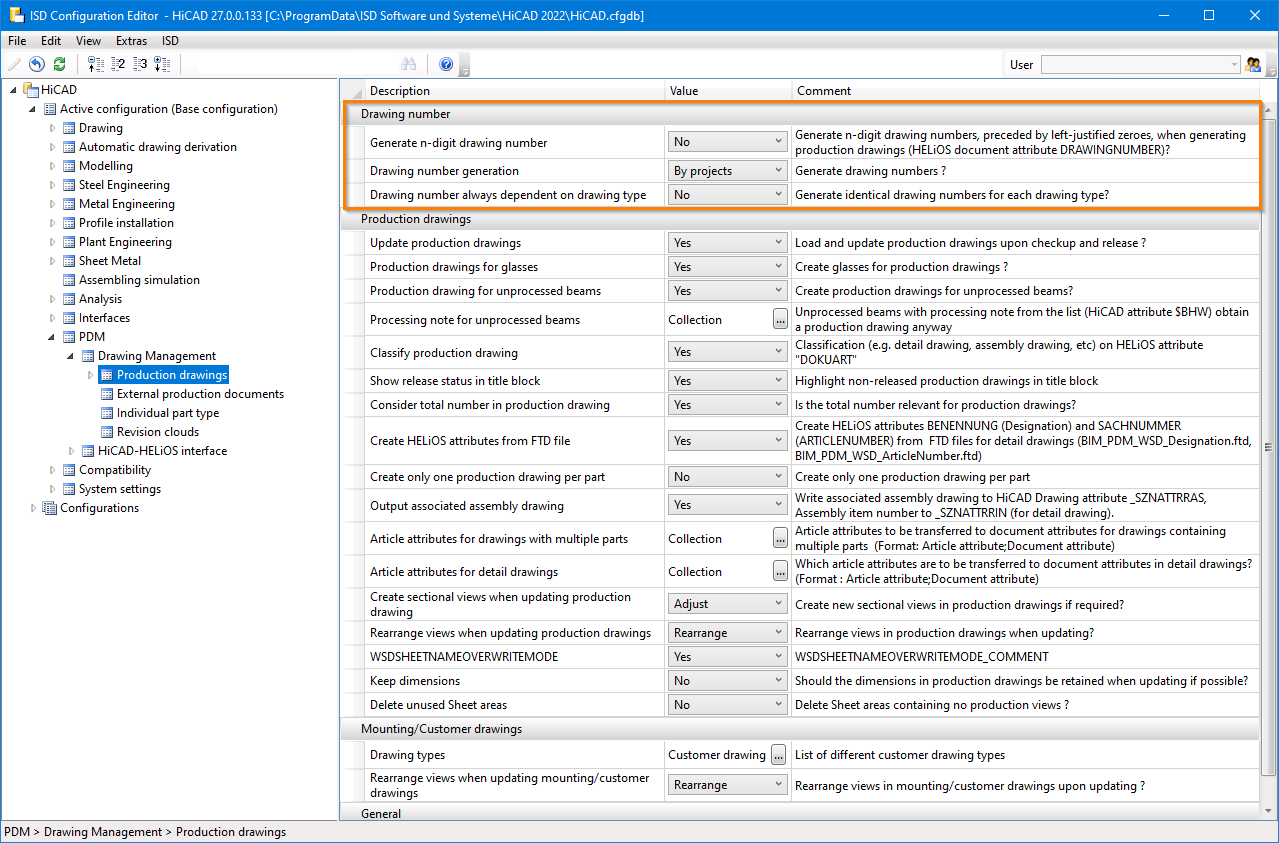Click the System settings table icon
1279x843 pixels.
pos(69,489)
